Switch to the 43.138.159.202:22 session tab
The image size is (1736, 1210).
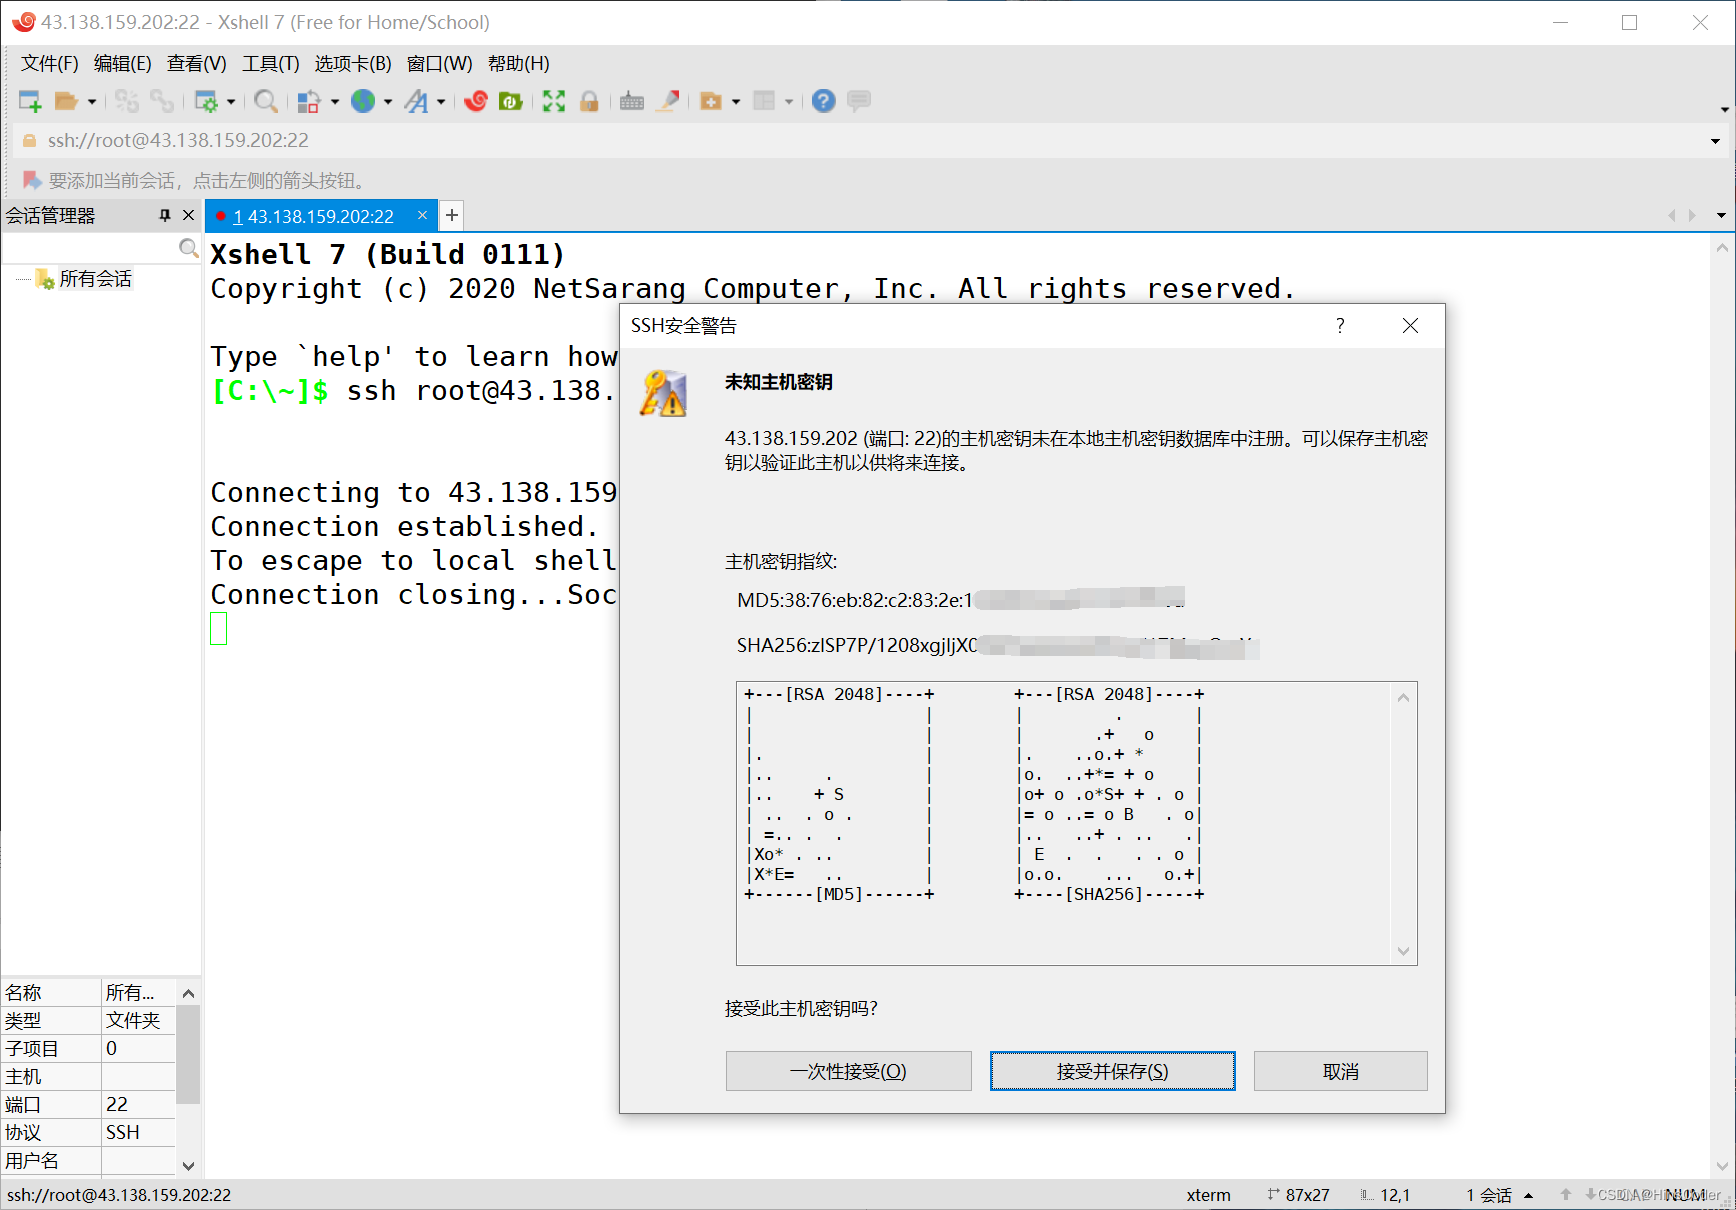tap(313, 216)
